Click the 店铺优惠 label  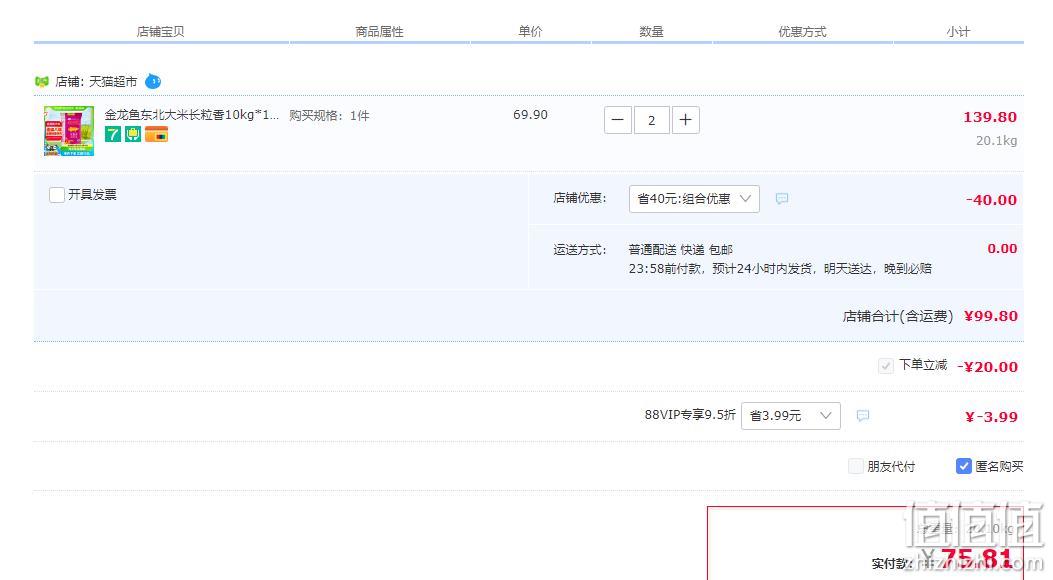(580, 198)
